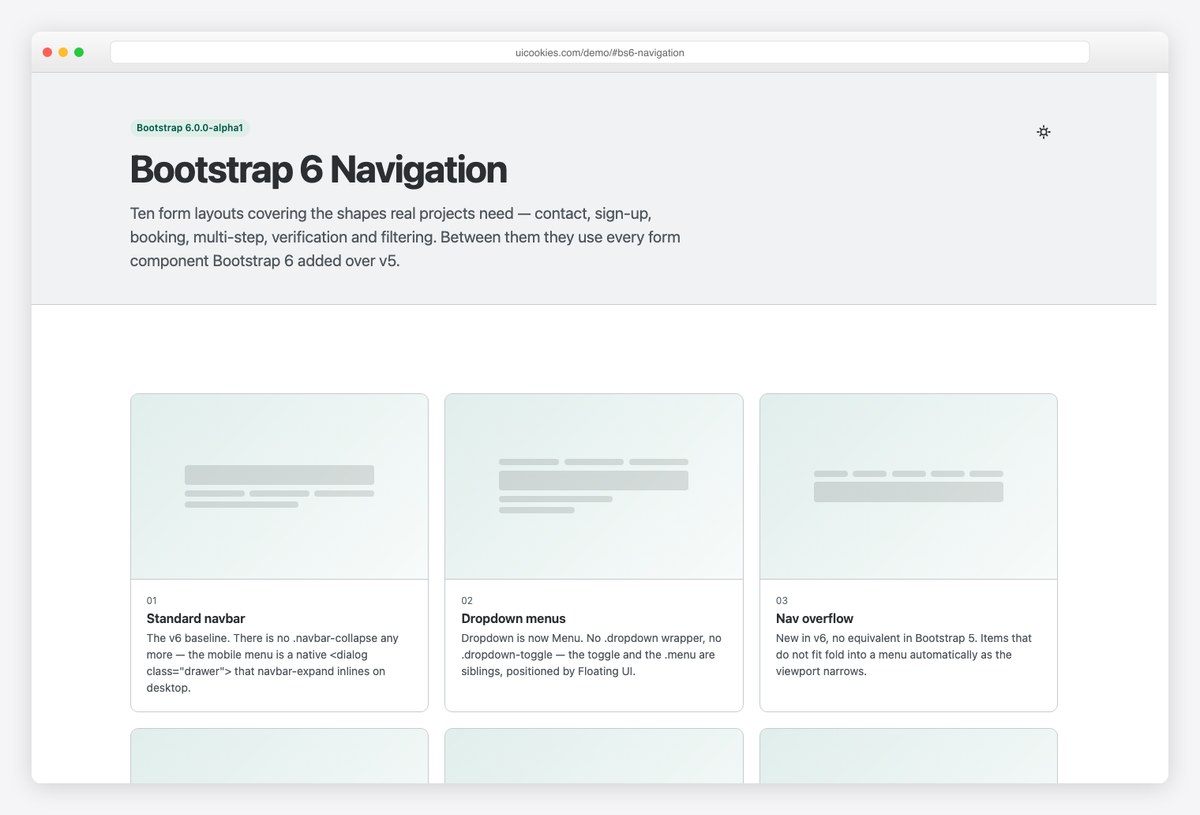Maximize the browser window with green button
This screenshot has width=1200, height=815.
click(x=79, y=52)
